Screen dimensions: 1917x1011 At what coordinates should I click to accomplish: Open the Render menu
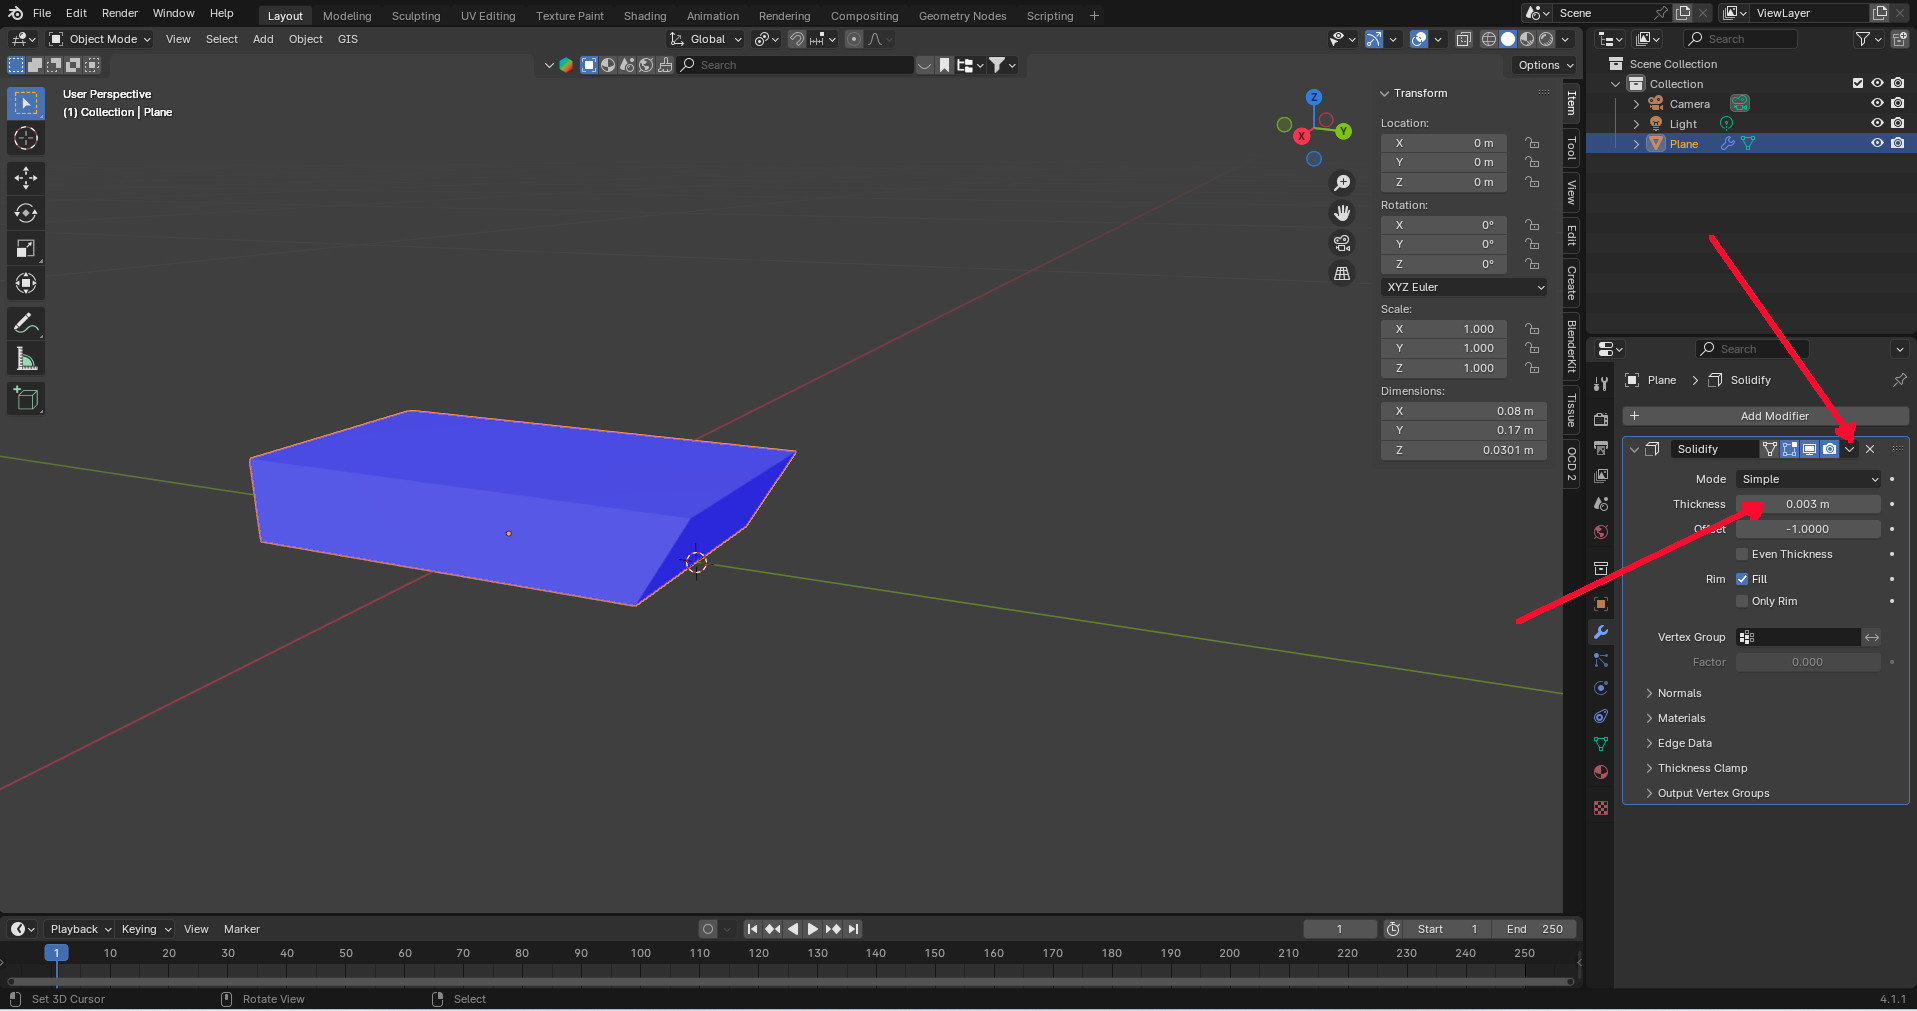pos(119,13)
